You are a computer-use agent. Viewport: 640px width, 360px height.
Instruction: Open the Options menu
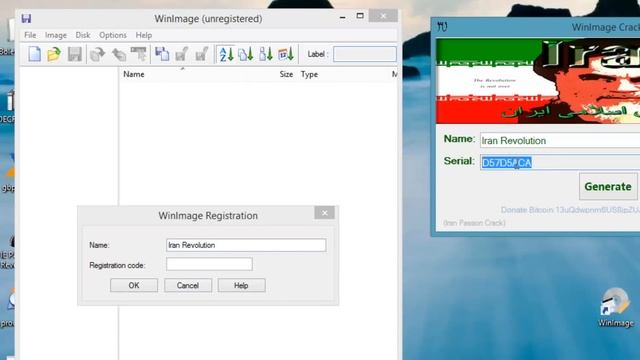[113, 35]
